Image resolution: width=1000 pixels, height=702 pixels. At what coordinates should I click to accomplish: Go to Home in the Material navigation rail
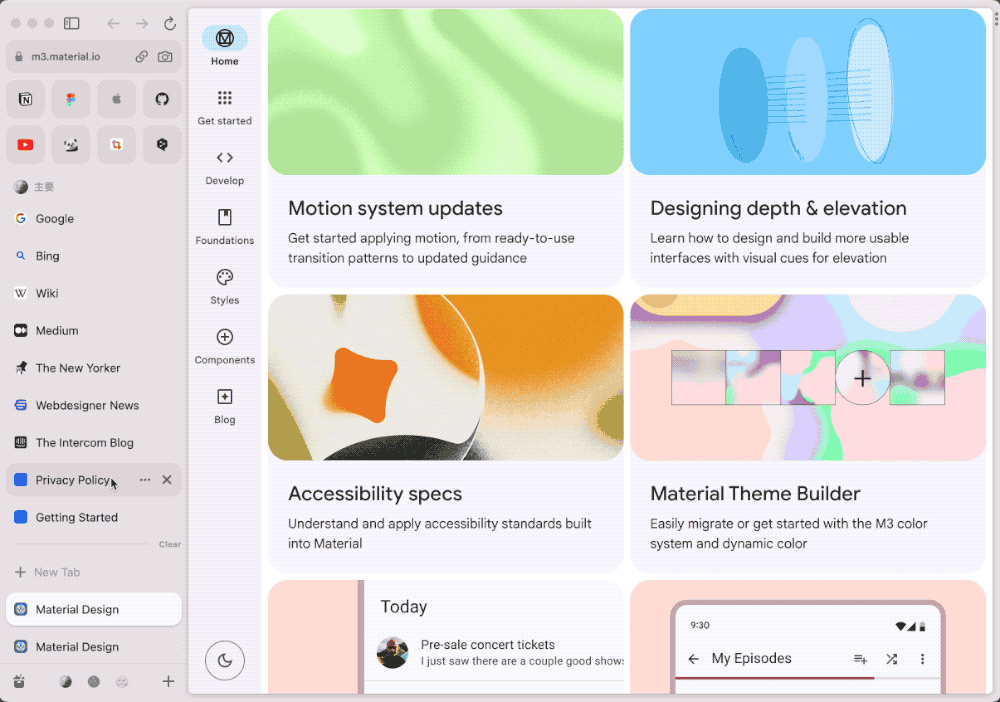(224, 47)
